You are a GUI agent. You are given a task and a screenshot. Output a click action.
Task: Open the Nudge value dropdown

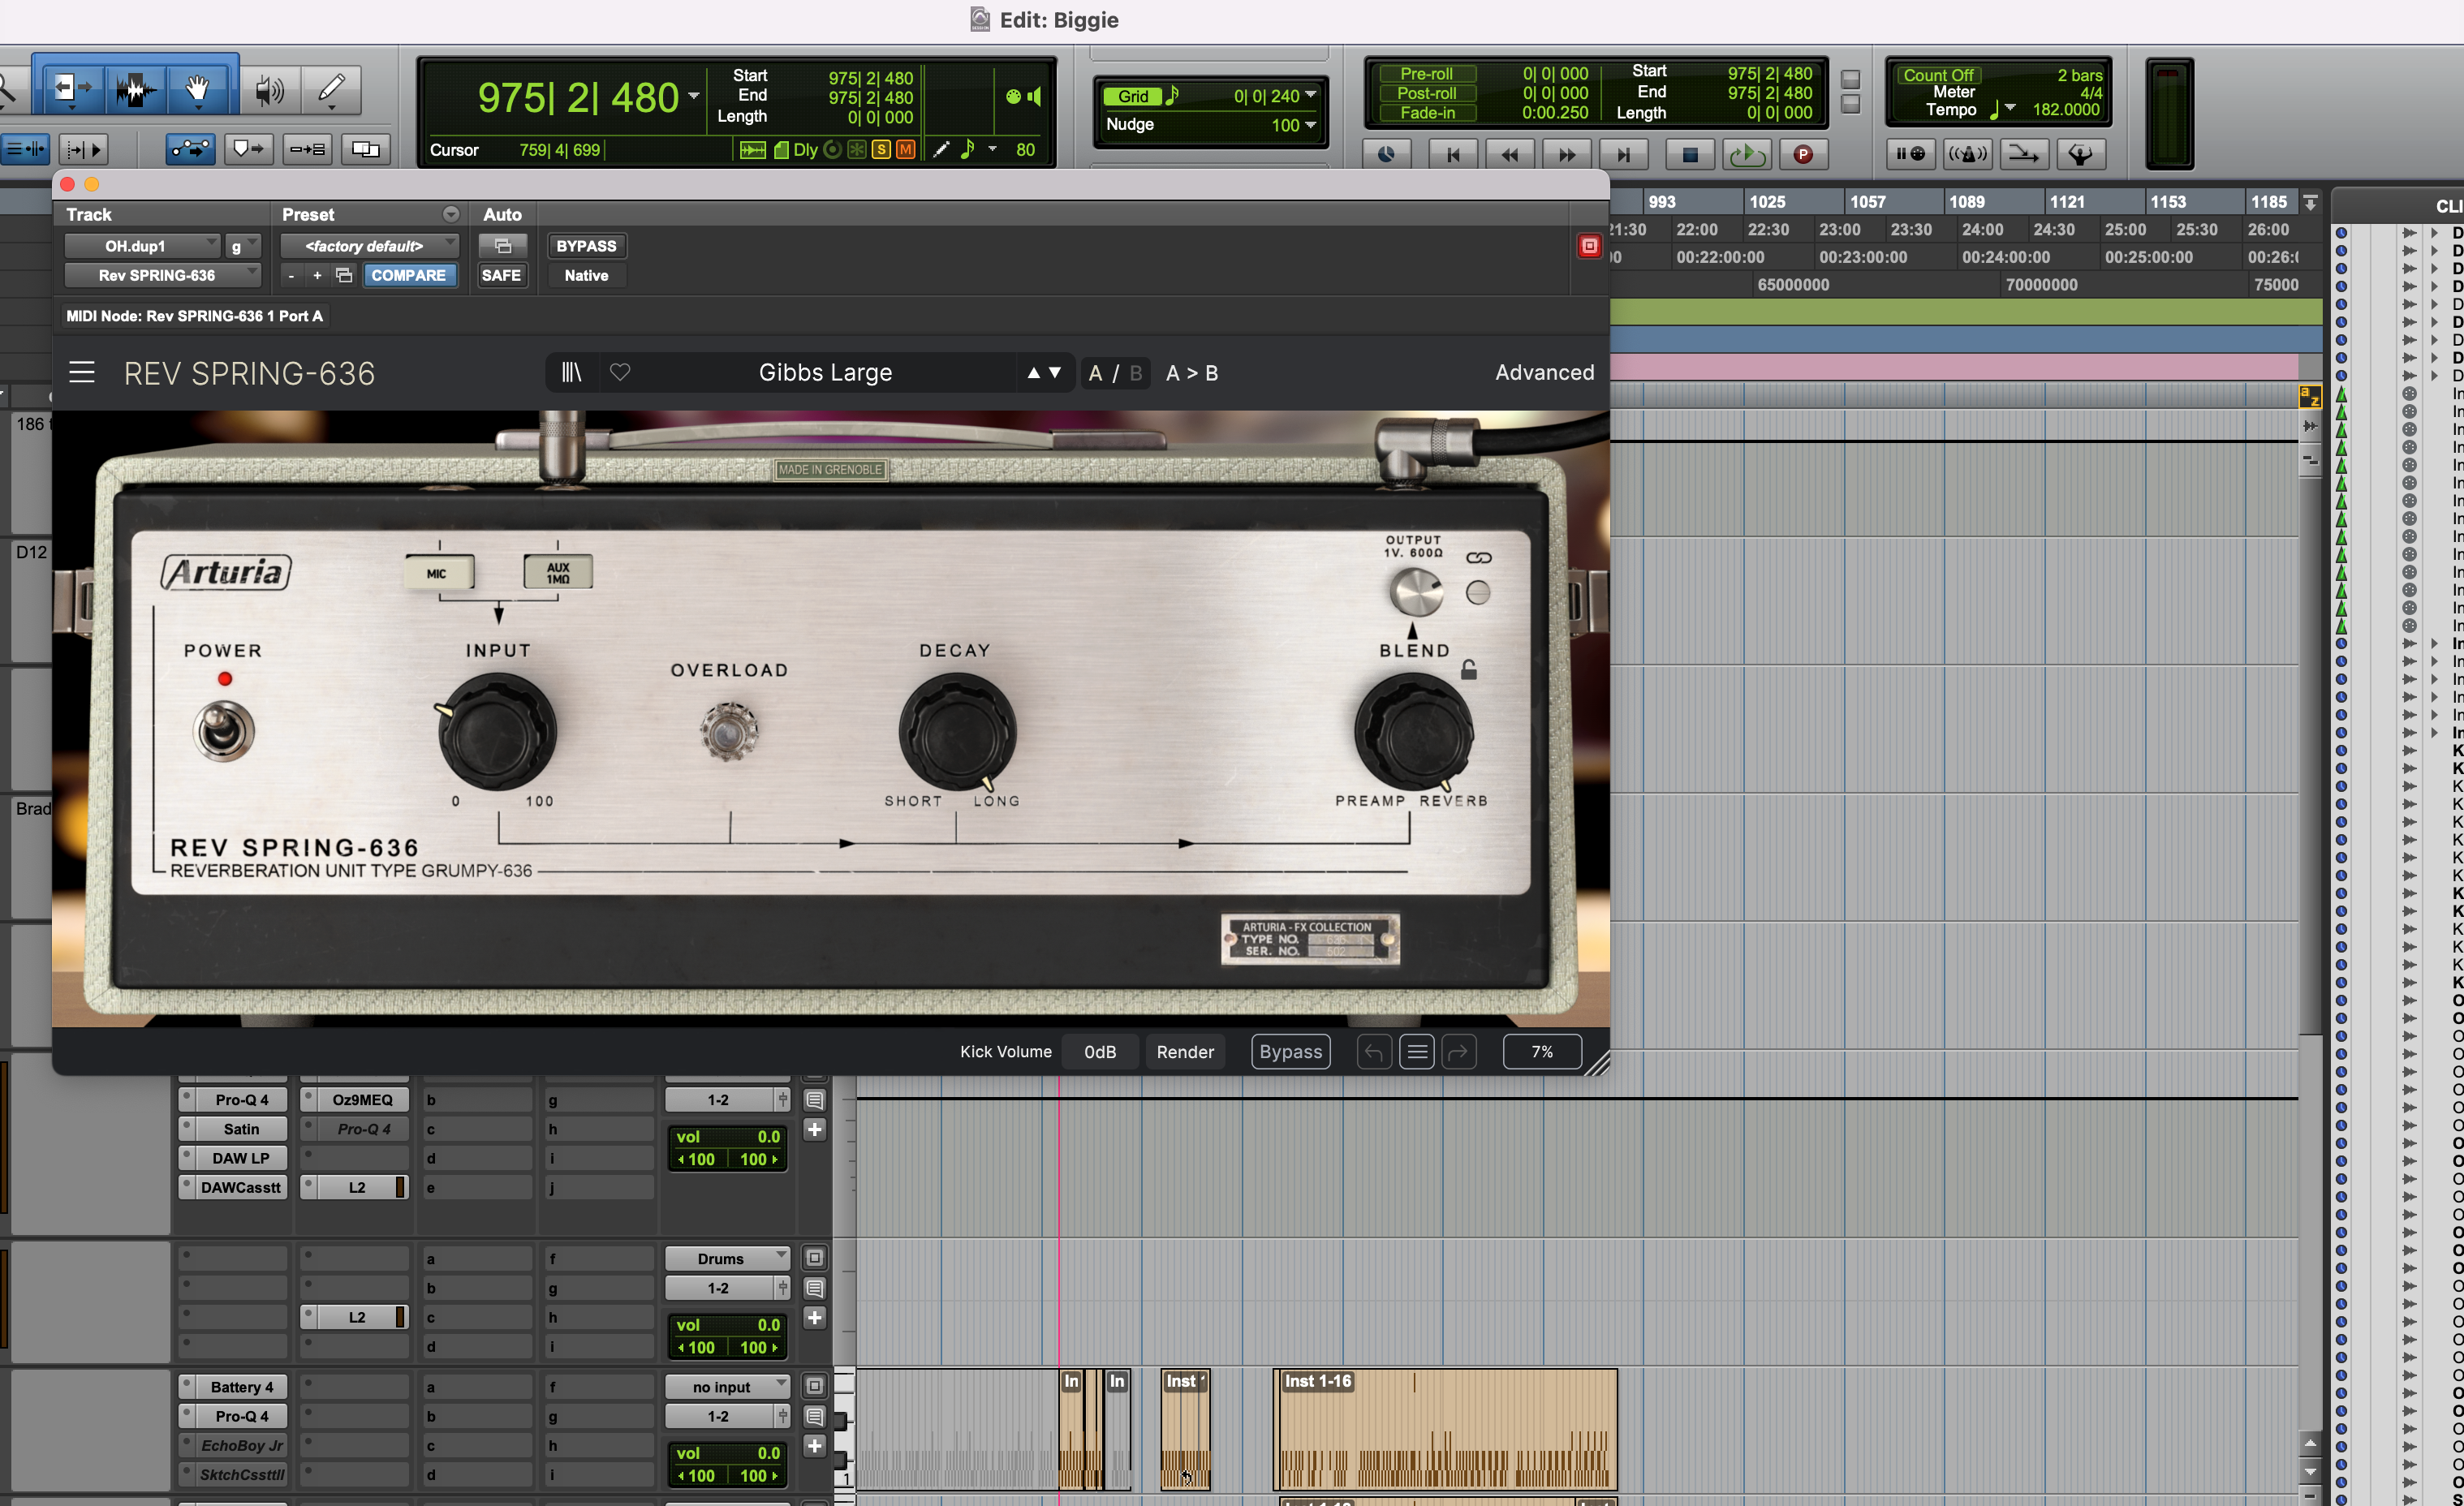(x=1310, y=124)
